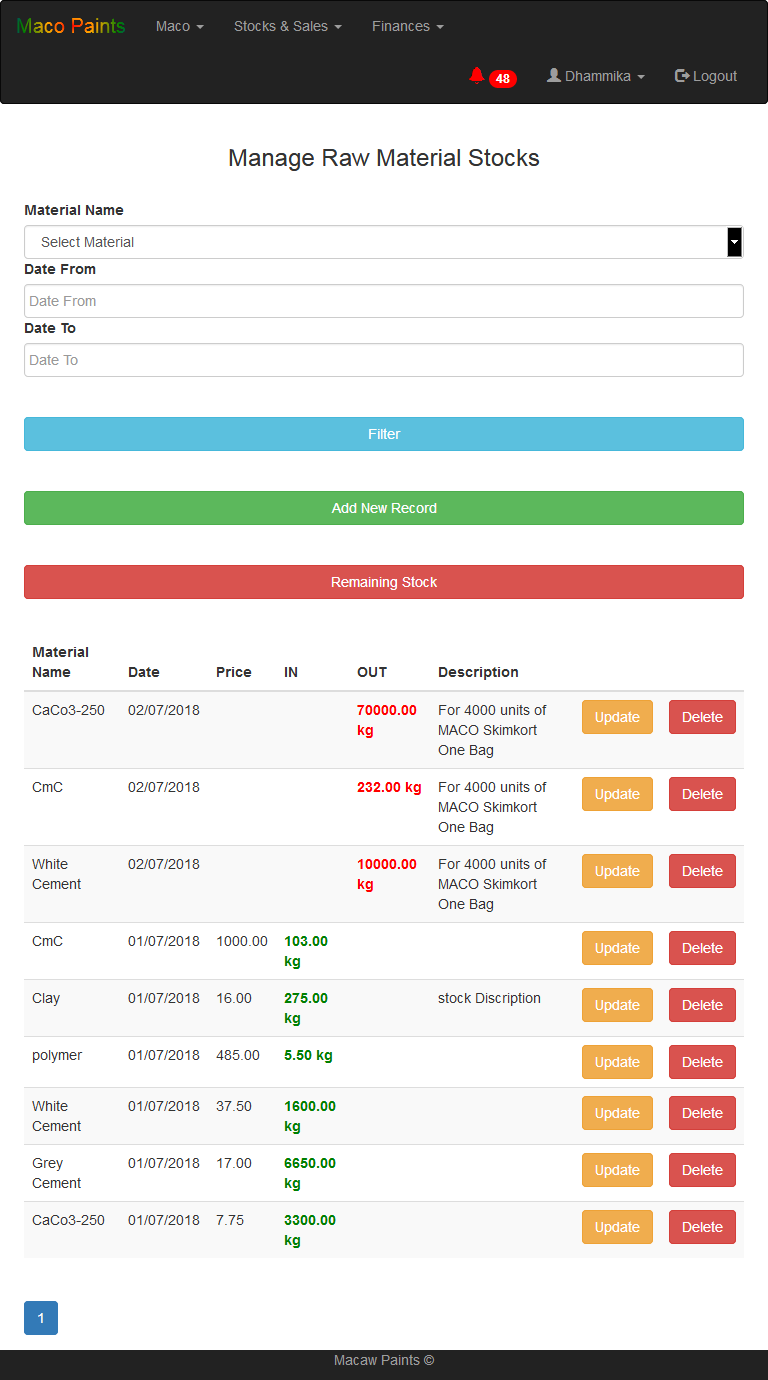Delete the Clay stock record
This screenshot has height=1380, width=768.
click(x=702, y=1005)
